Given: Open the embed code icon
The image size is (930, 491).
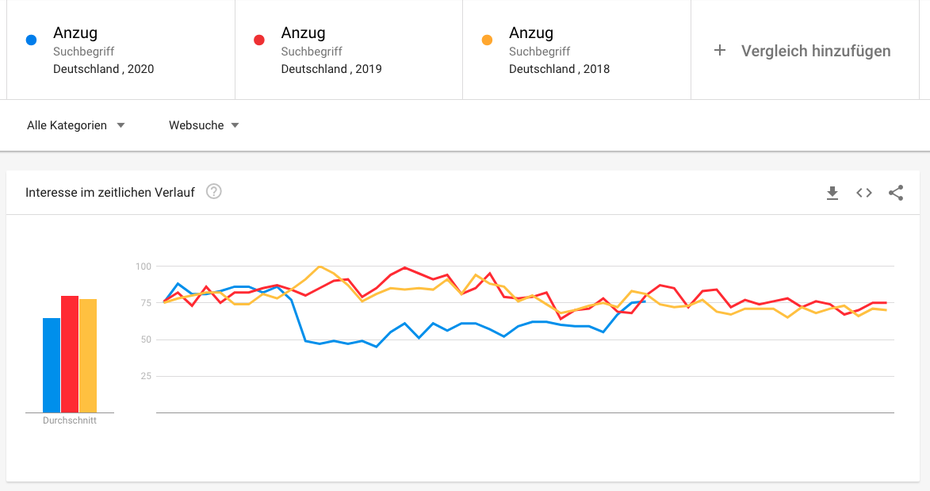Looking at the screenshot, I should pos(864,193).
